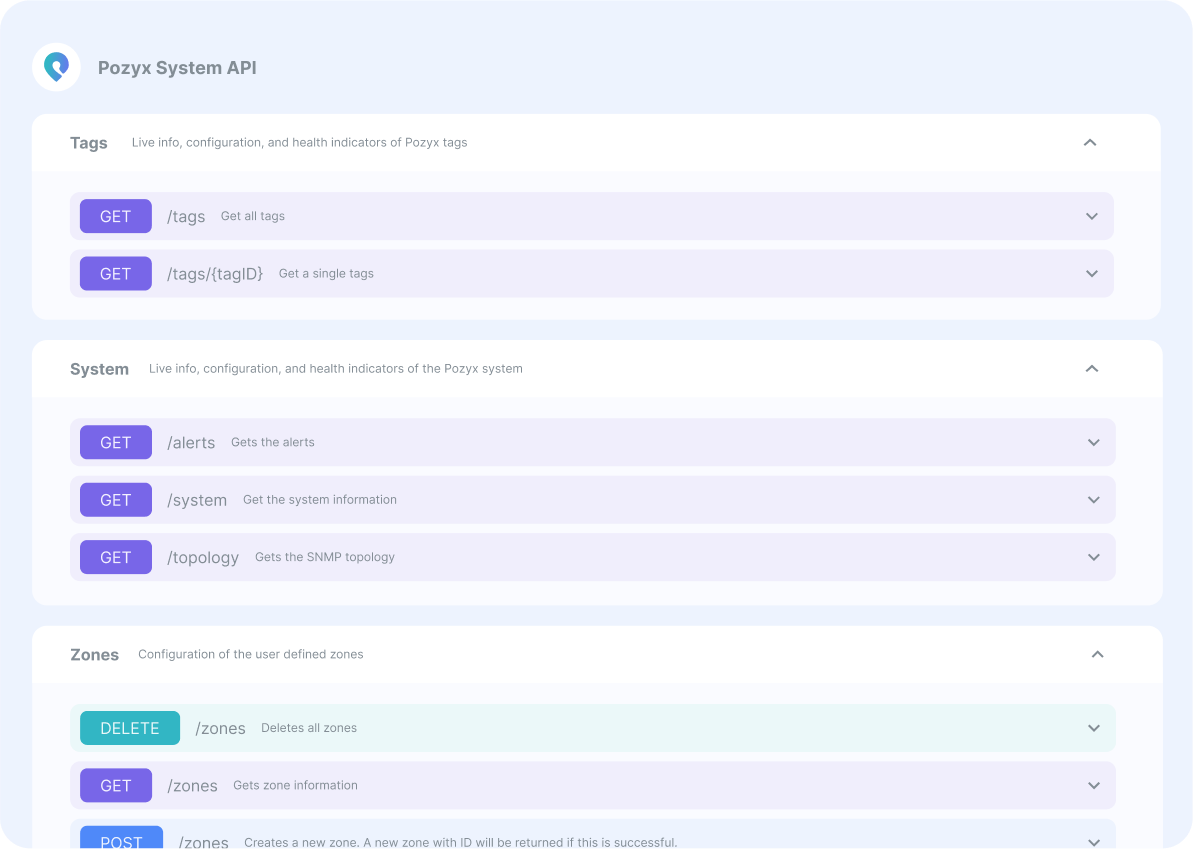
Task: Click the Pozyx System API title
Action: tap(177, 68)
